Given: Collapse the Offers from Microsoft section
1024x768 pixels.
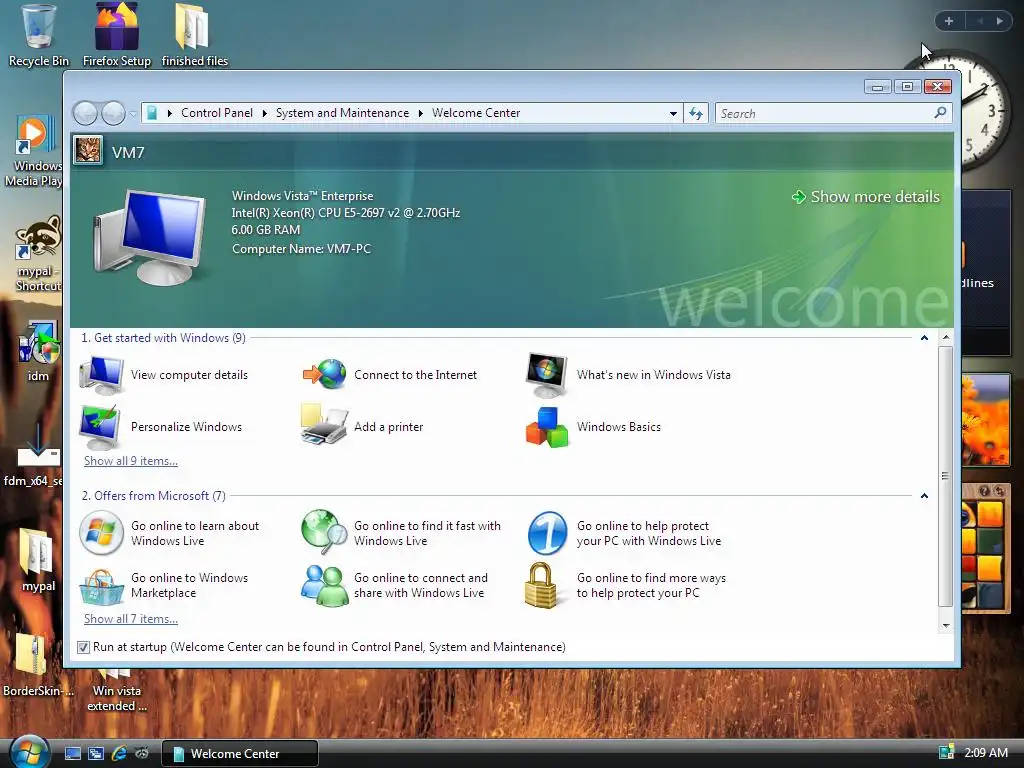Looking at the screenshot, I should (x=924, y=496).
